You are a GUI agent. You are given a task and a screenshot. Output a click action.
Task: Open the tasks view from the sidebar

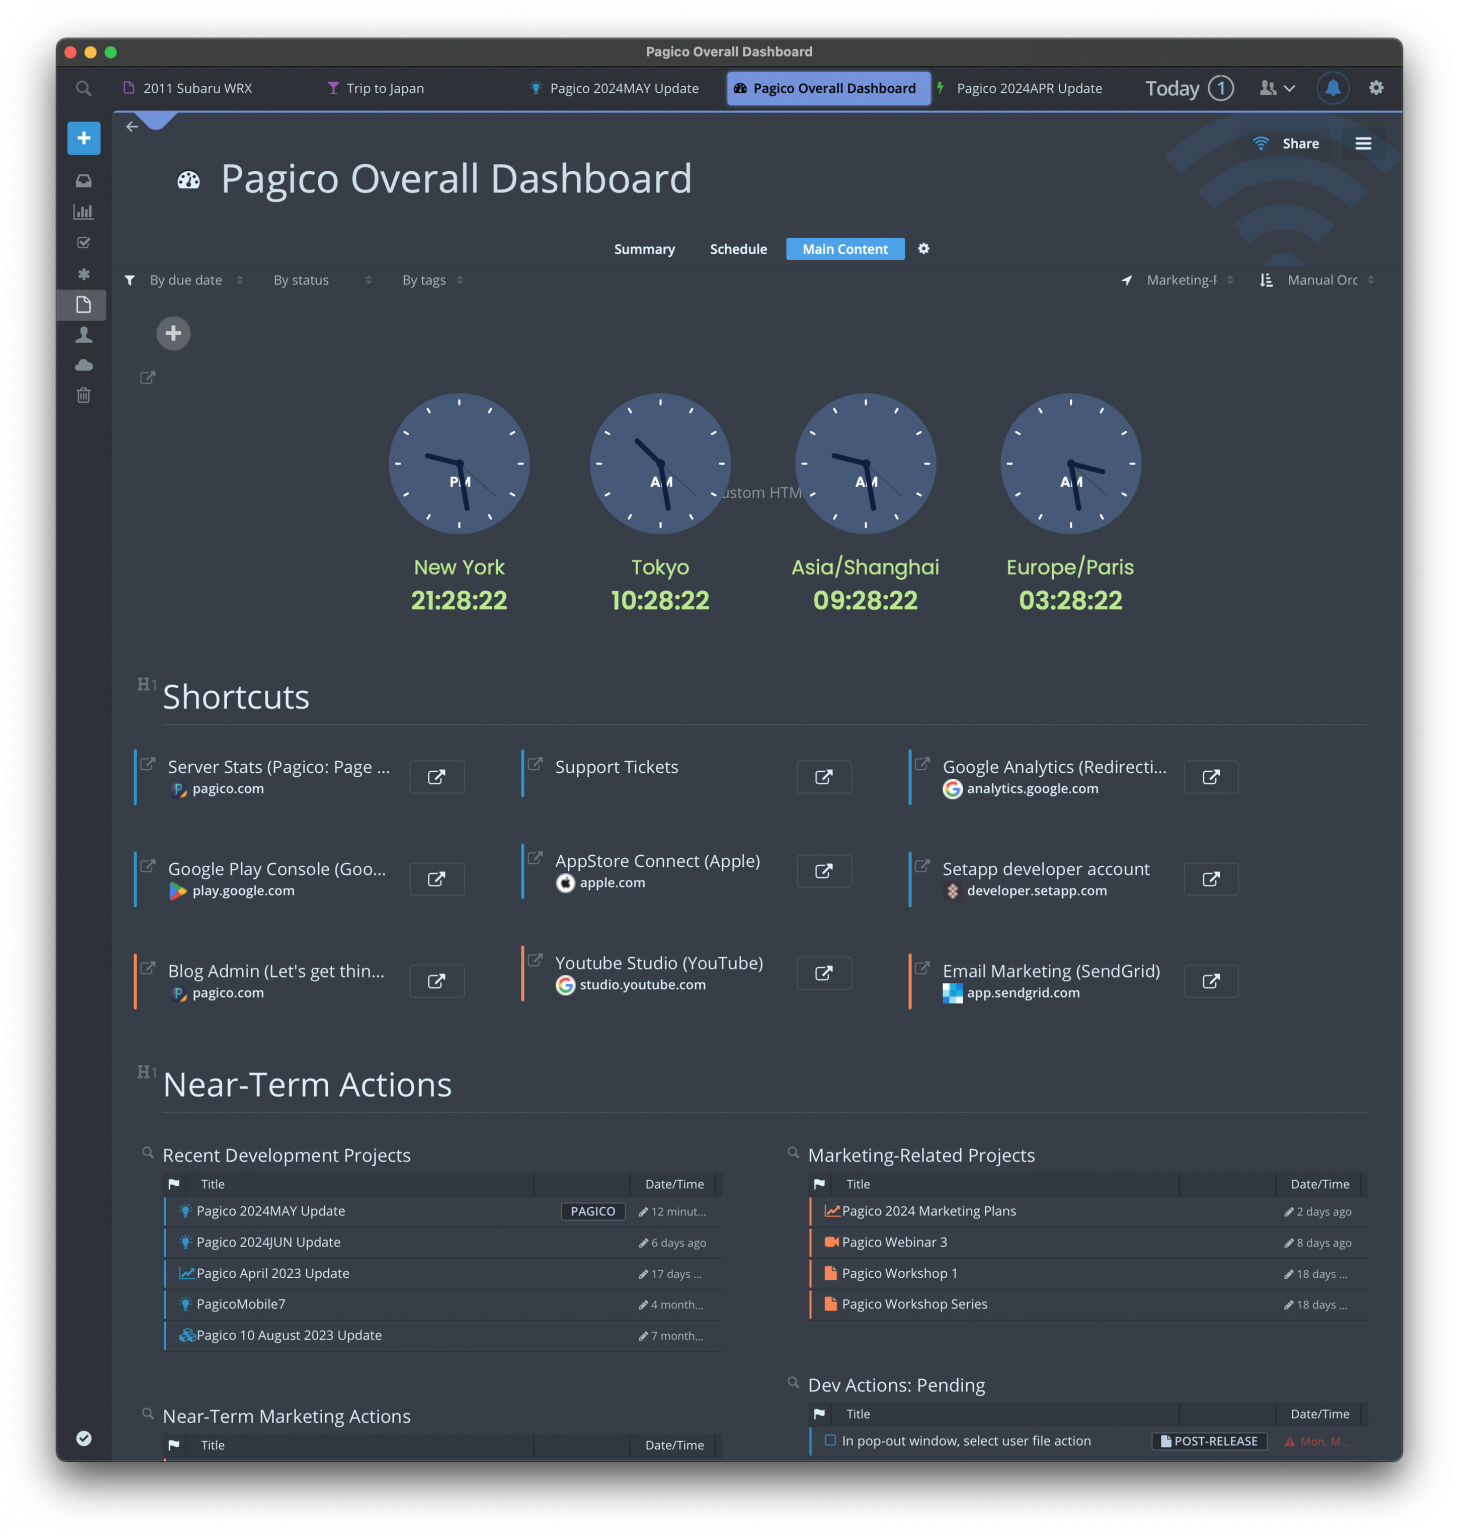[x=84, y=242]
